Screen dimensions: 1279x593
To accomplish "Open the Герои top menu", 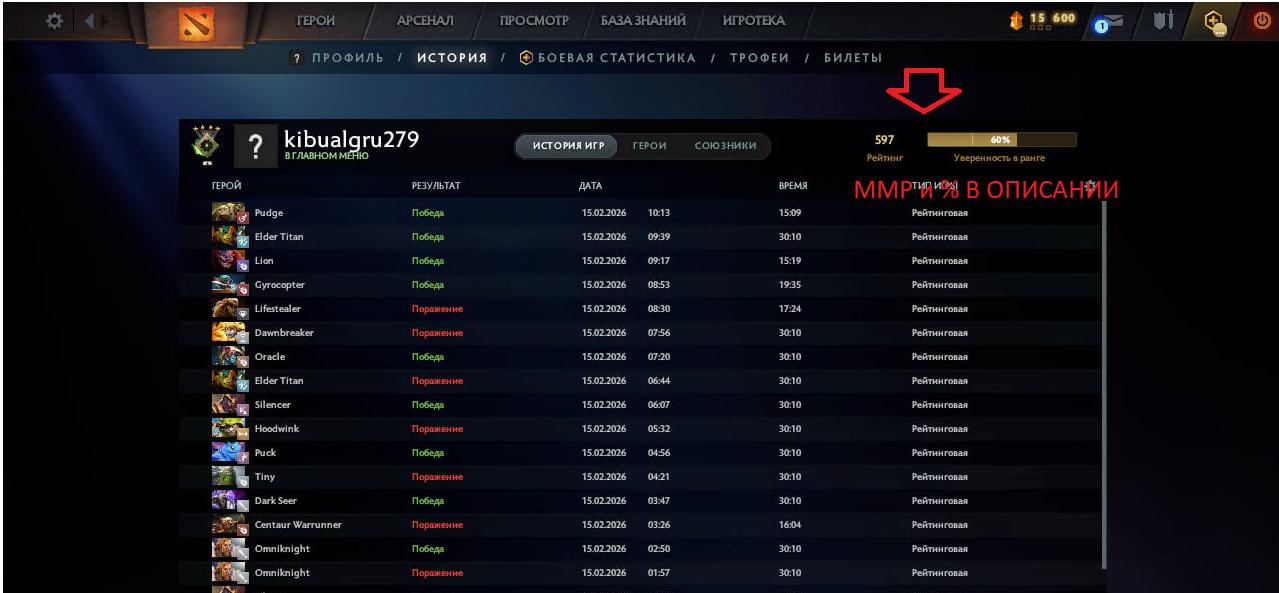I will tap(315, 21).
